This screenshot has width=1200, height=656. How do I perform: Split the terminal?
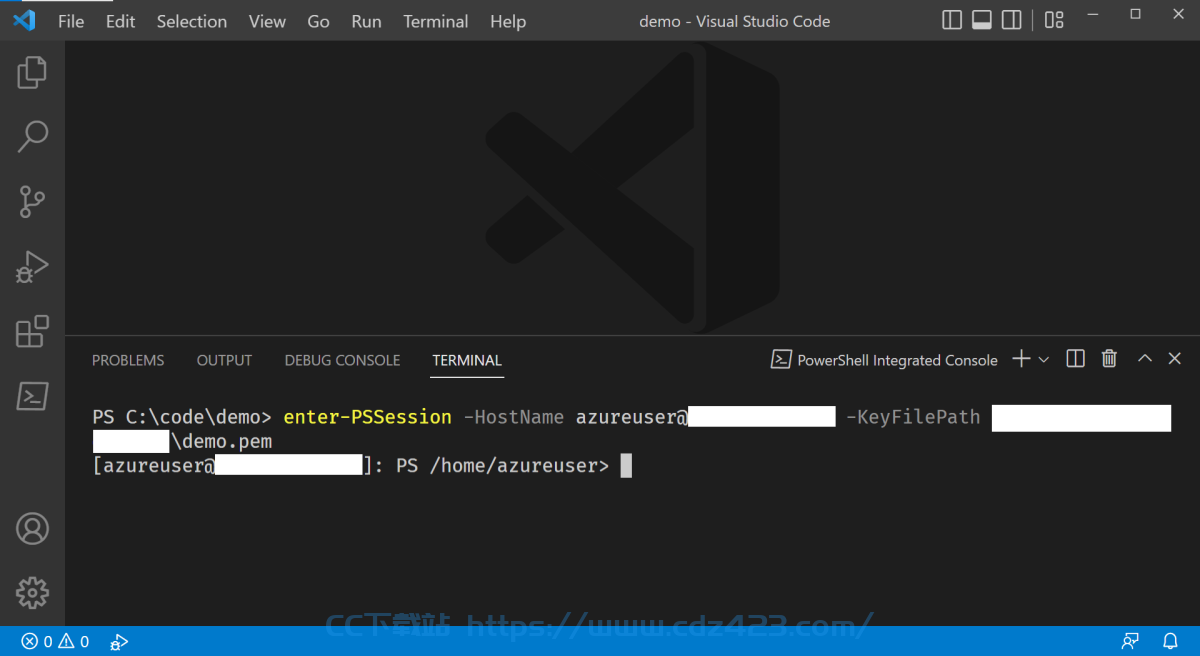1075,359
